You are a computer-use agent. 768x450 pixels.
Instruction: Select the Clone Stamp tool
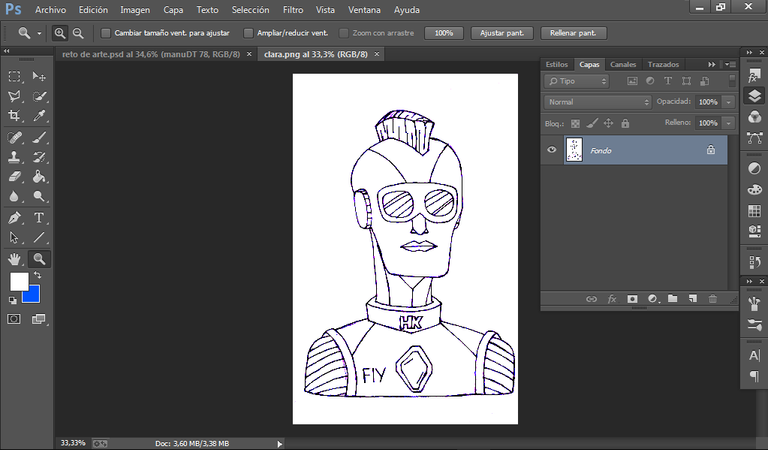point(14,157)
